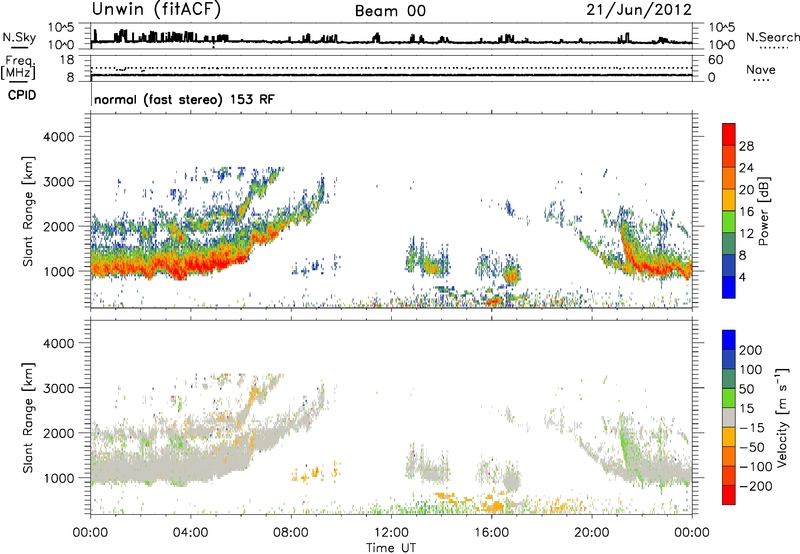The height and width of the screenshot is (554, 800).
Task: Click the '20:00' time axis label
Action: click(592, 533)
